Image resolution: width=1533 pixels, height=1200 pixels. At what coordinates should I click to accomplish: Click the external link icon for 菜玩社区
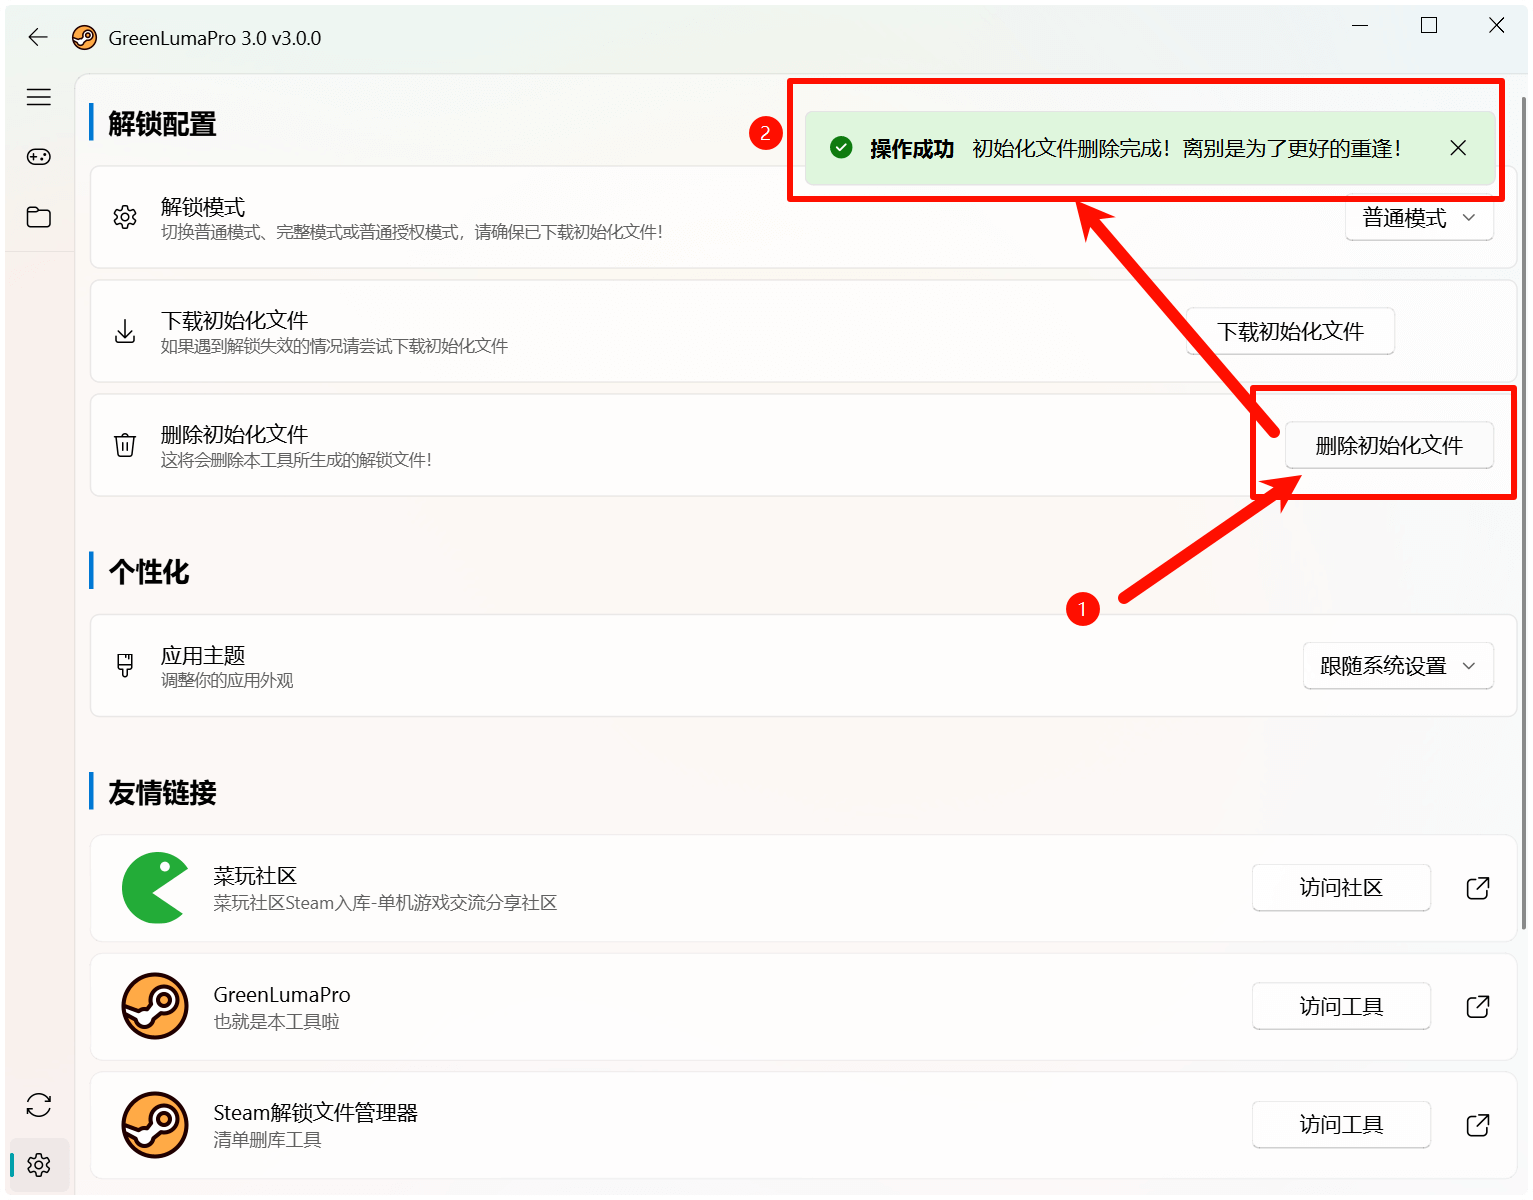pos(1477,888)
